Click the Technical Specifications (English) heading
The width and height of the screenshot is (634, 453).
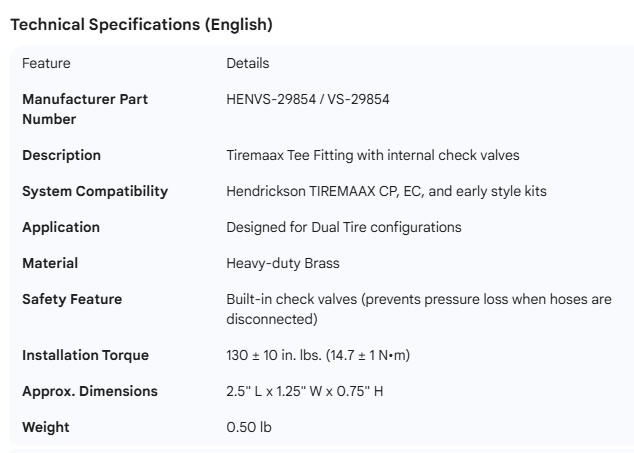141,25
